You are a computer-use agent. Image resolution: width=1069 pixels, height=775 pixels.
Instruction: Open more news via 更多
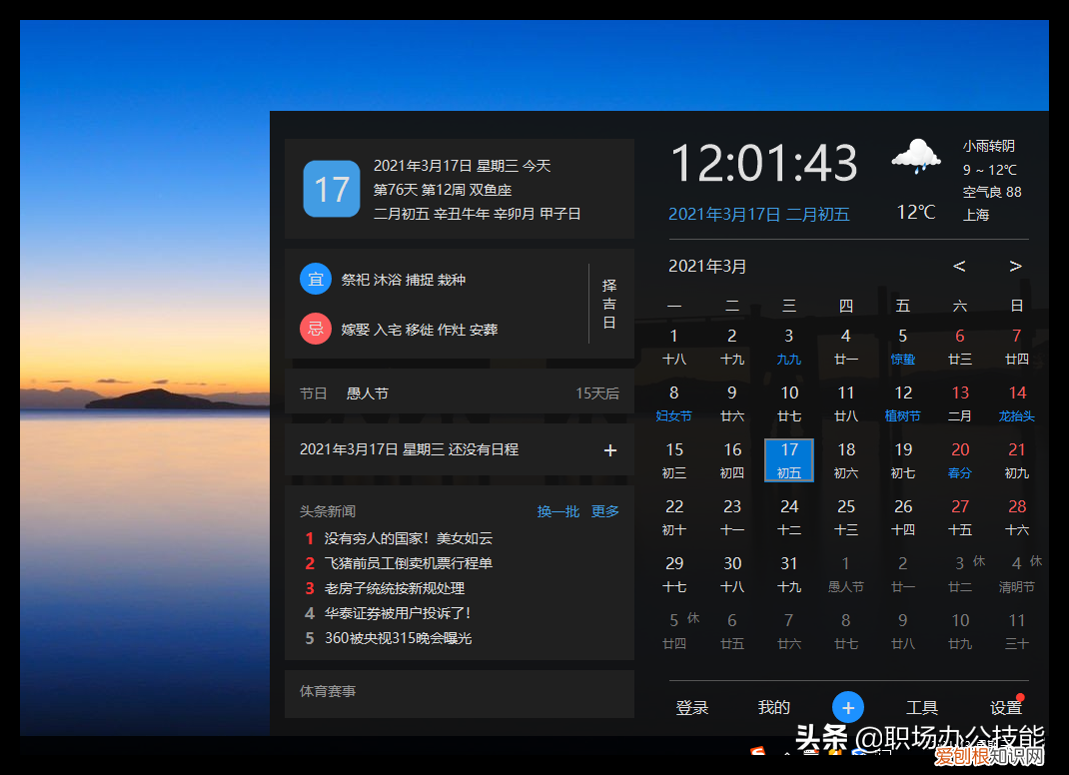(605, 511)
